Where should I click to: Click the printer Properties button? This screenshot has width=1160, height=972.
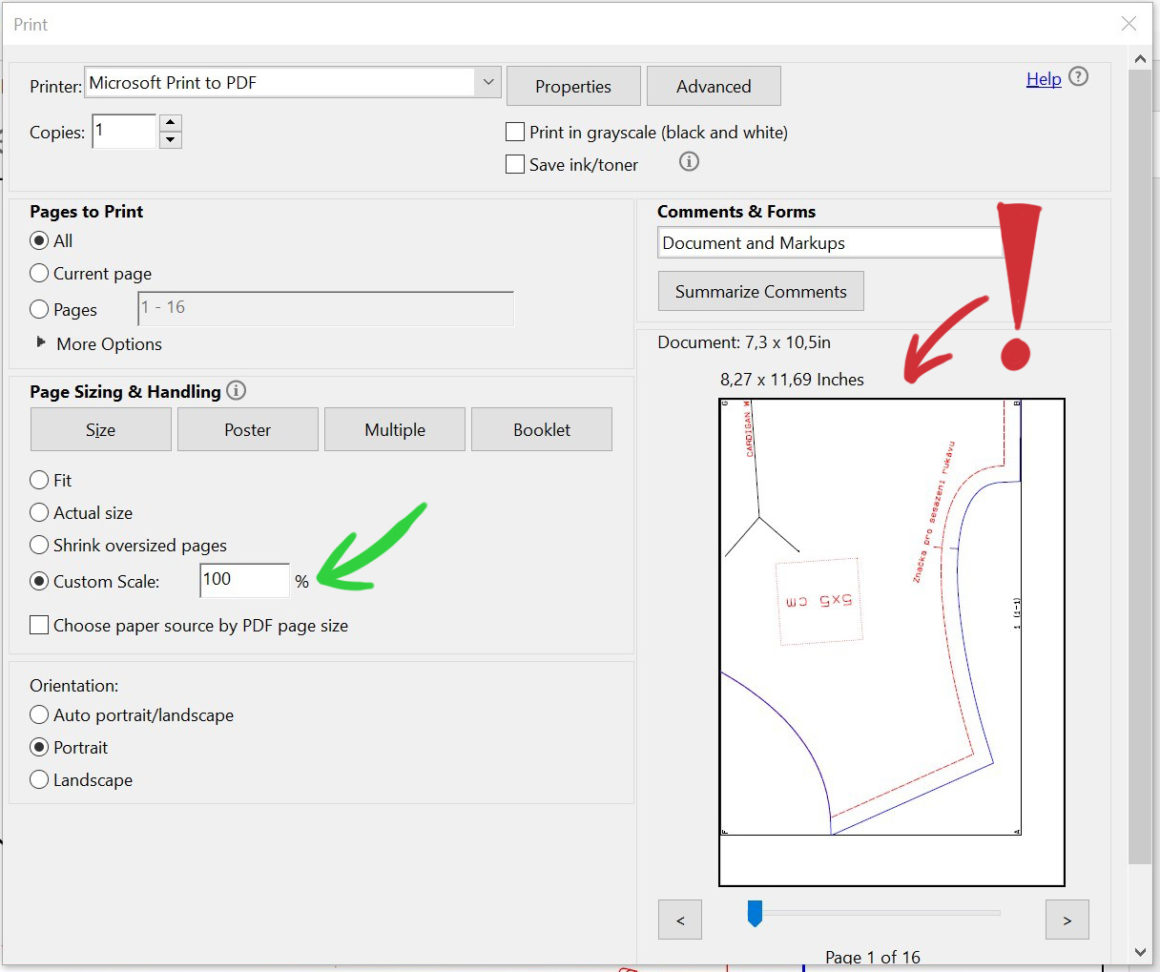[x=572, y=87]
